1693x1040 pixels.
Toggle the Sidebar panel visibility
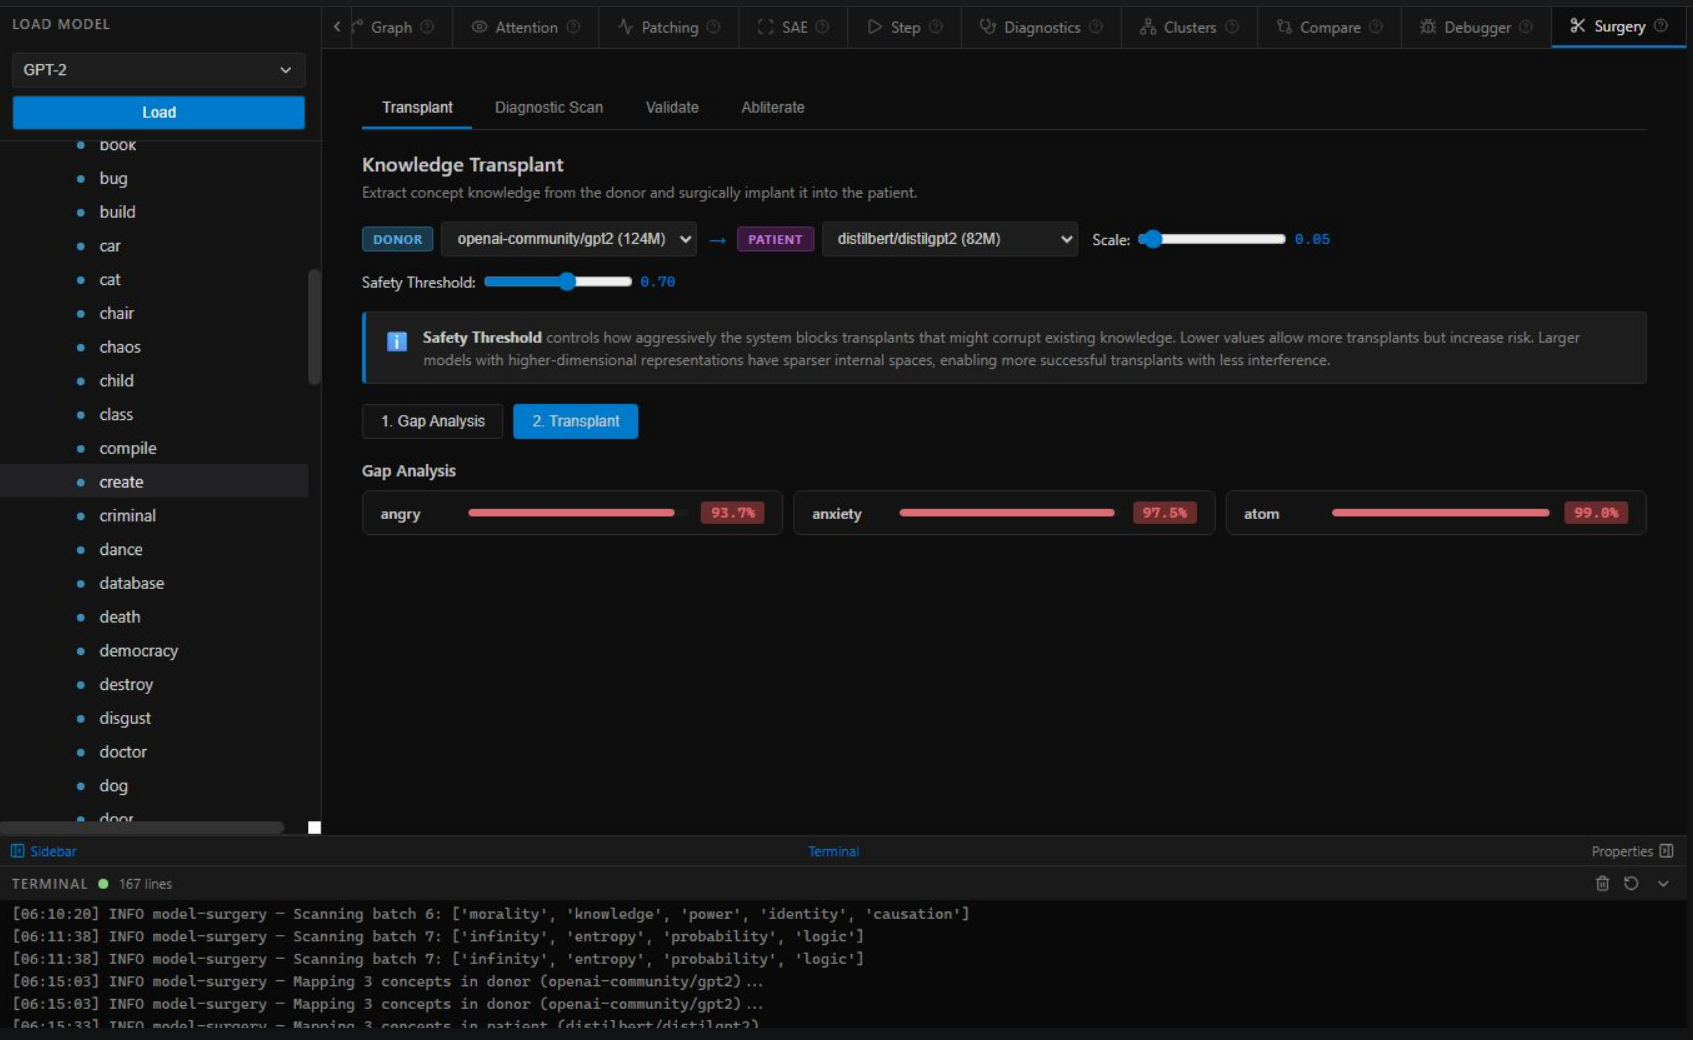pos(44,851)
